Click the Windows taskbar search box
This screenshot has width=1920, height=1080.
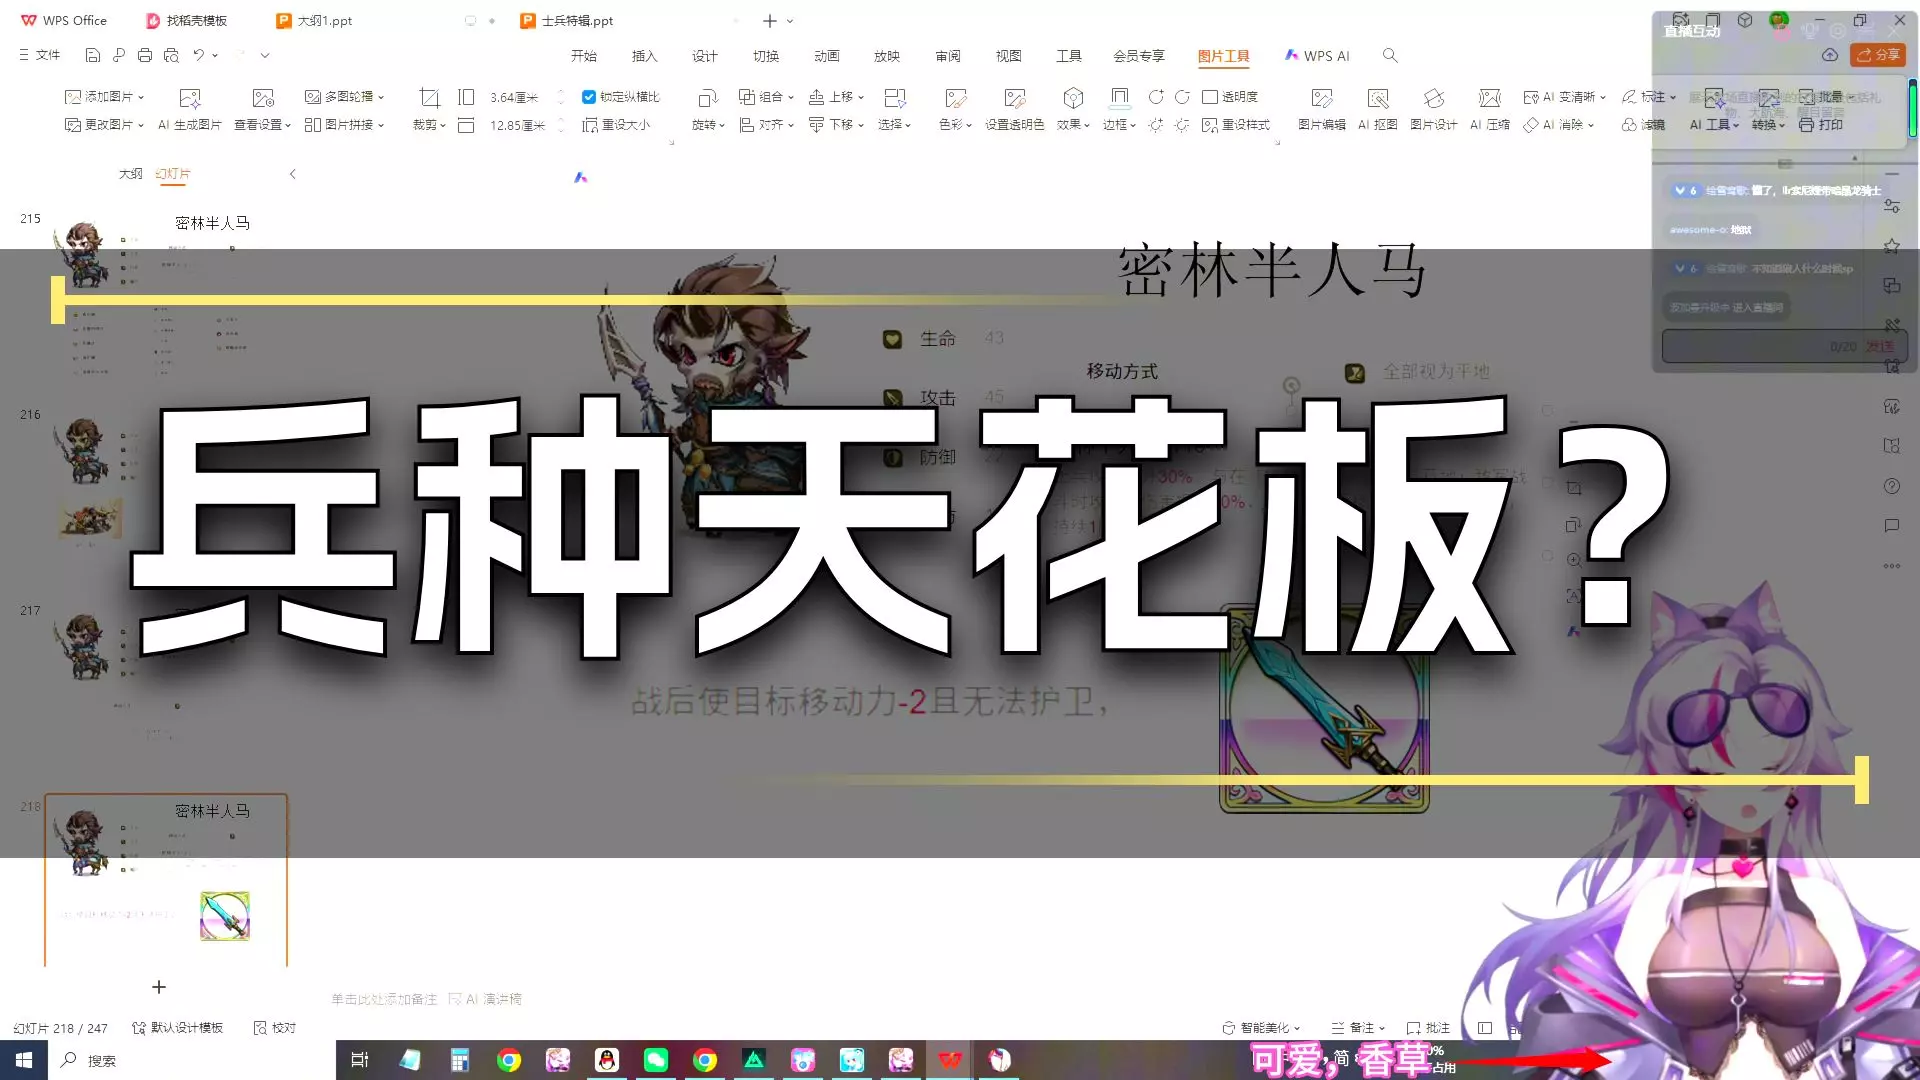(x=192, y=1060)
